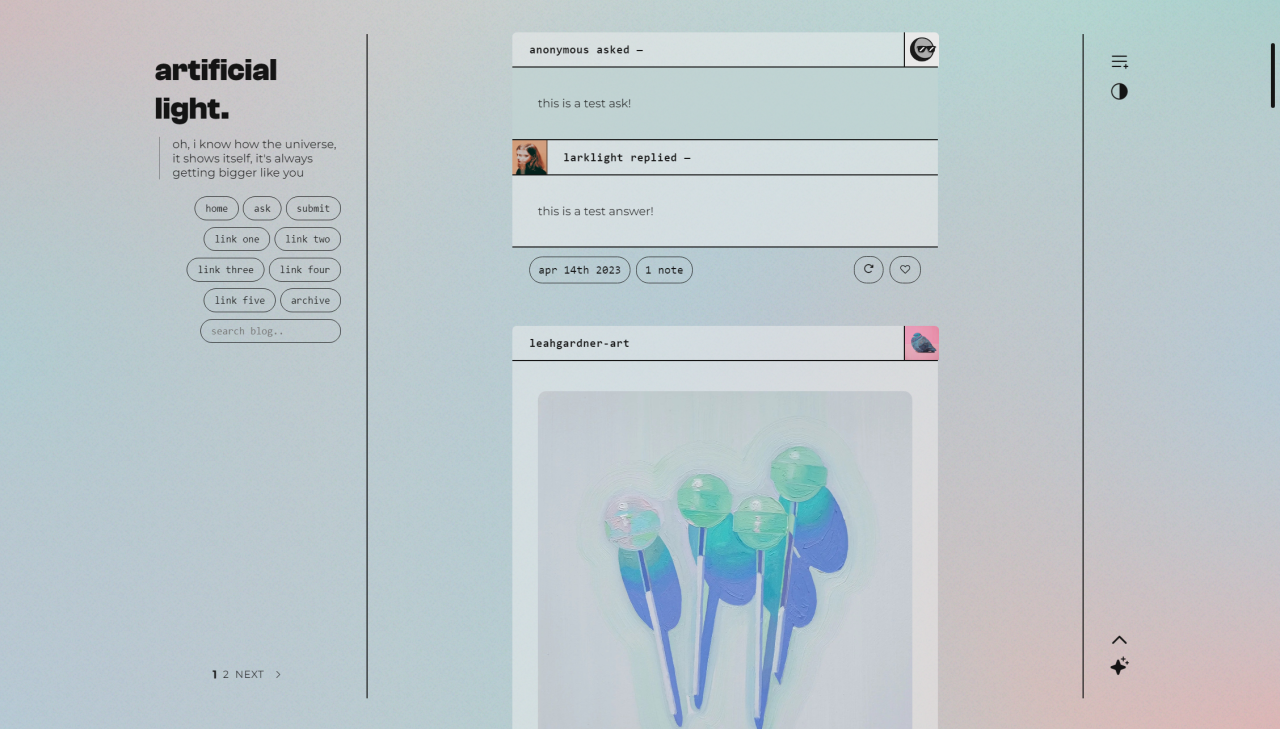Screen dimensions: 1280x729
Task: Open the leahgardner-art username link
Action: 579,343
